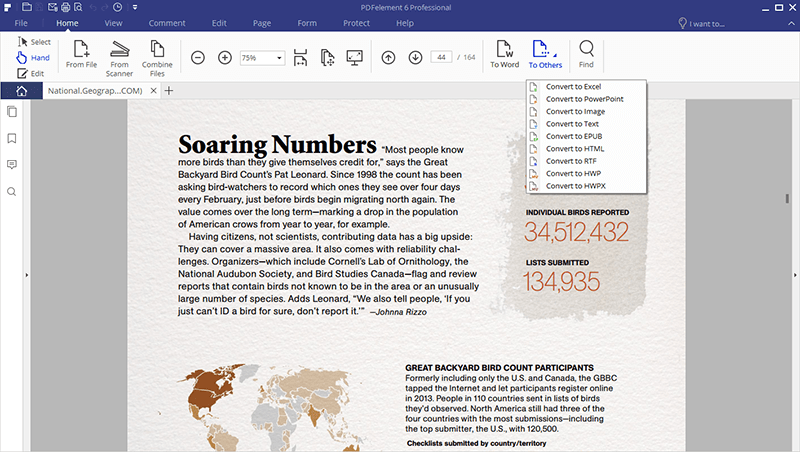This screenshot has height=452, width=800.
Task: Go to the Home start screen icon
Action: pos(21,91)
